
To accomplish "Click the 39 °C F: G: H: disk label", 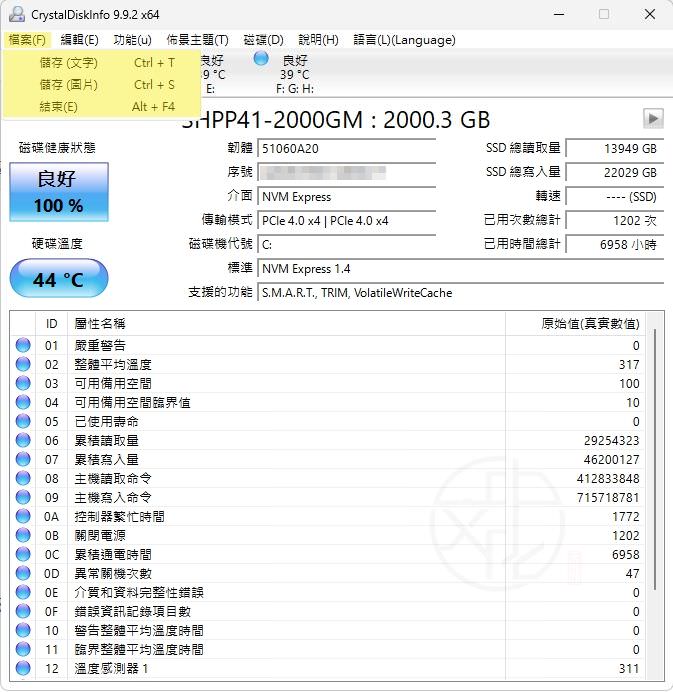I will point(295,74).
